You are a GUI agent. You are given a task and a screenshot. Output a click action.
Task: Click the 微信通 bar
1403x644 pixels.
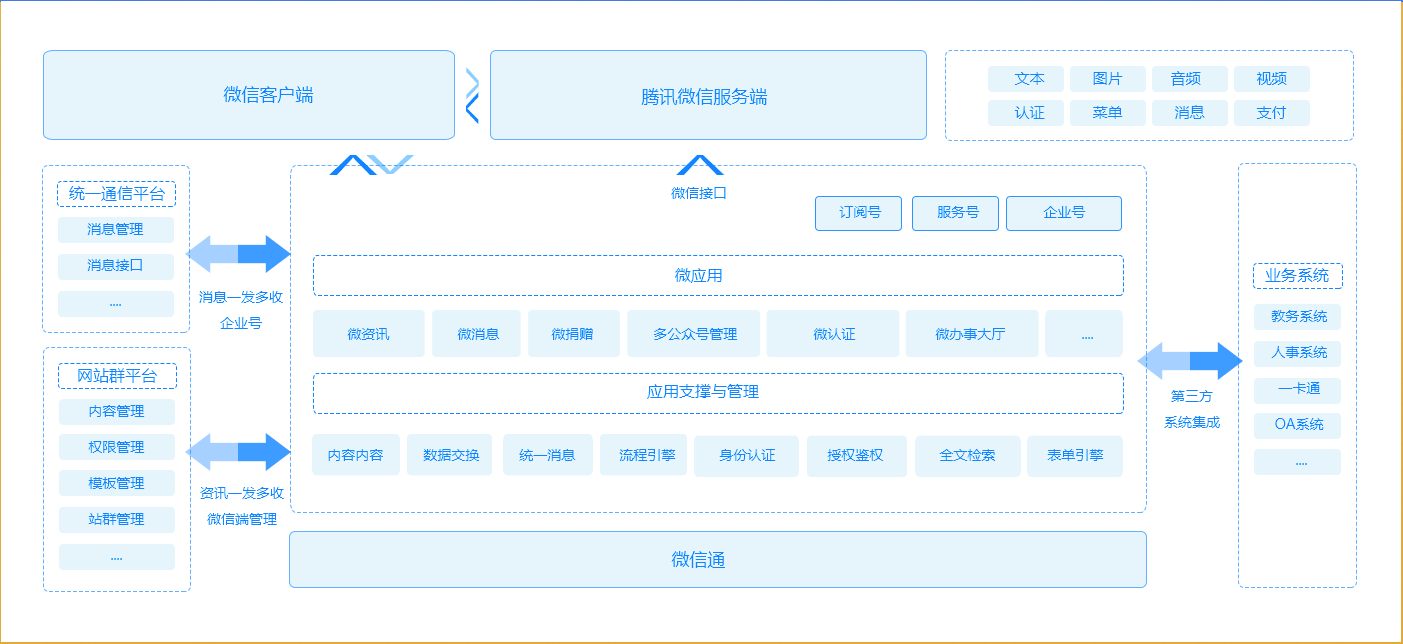click(718, 559)
